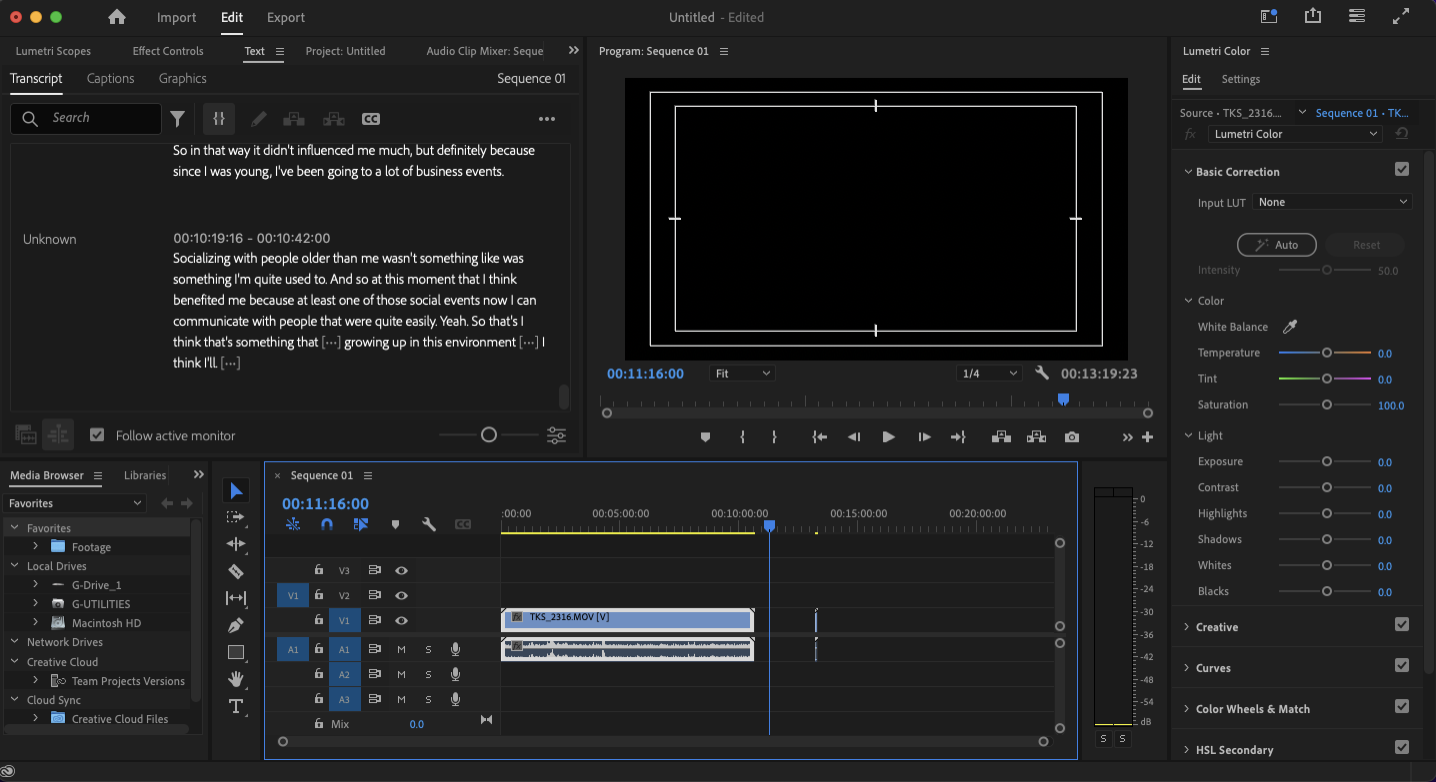Uncheck Follow active monitor
The height and width of the screenshot is (782, 1436).
tap(96, 435)
